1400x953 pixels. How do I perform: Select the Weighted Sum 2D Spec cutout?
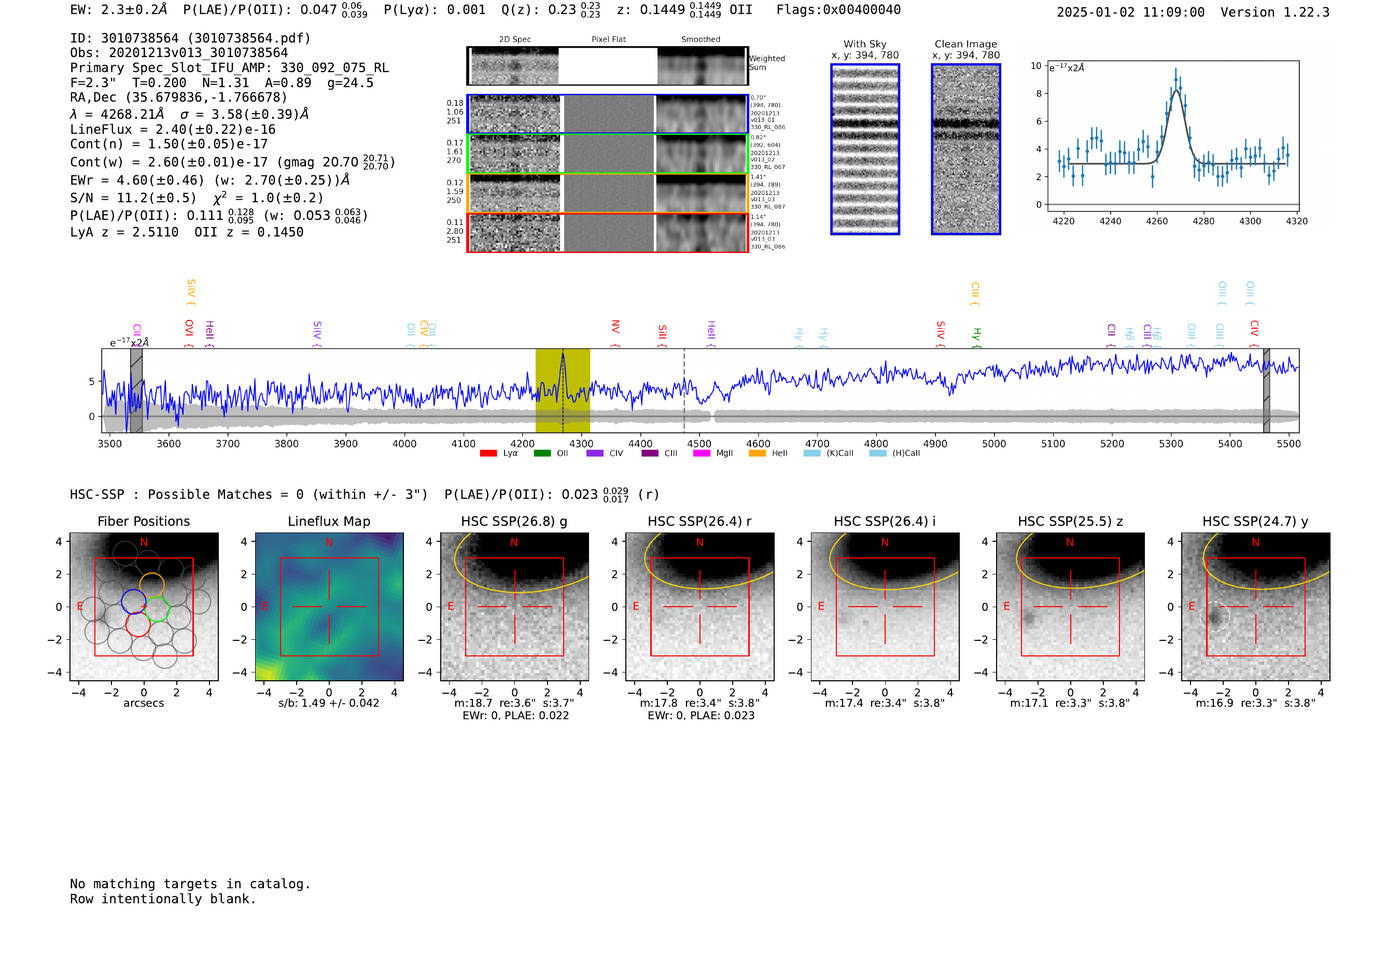tap(514, 66)
